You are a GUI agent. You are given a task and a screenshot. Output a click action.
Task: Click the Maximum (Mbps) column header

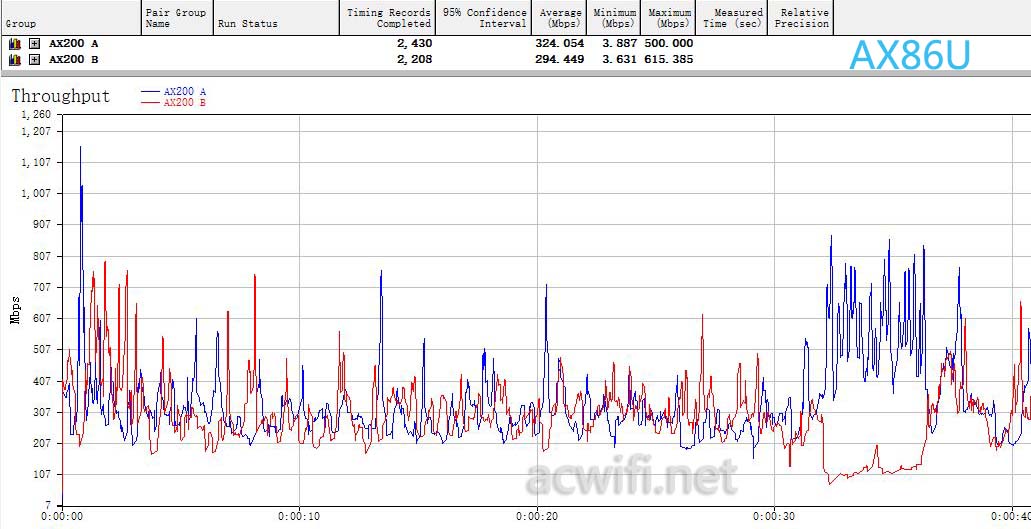pos(668,18)
